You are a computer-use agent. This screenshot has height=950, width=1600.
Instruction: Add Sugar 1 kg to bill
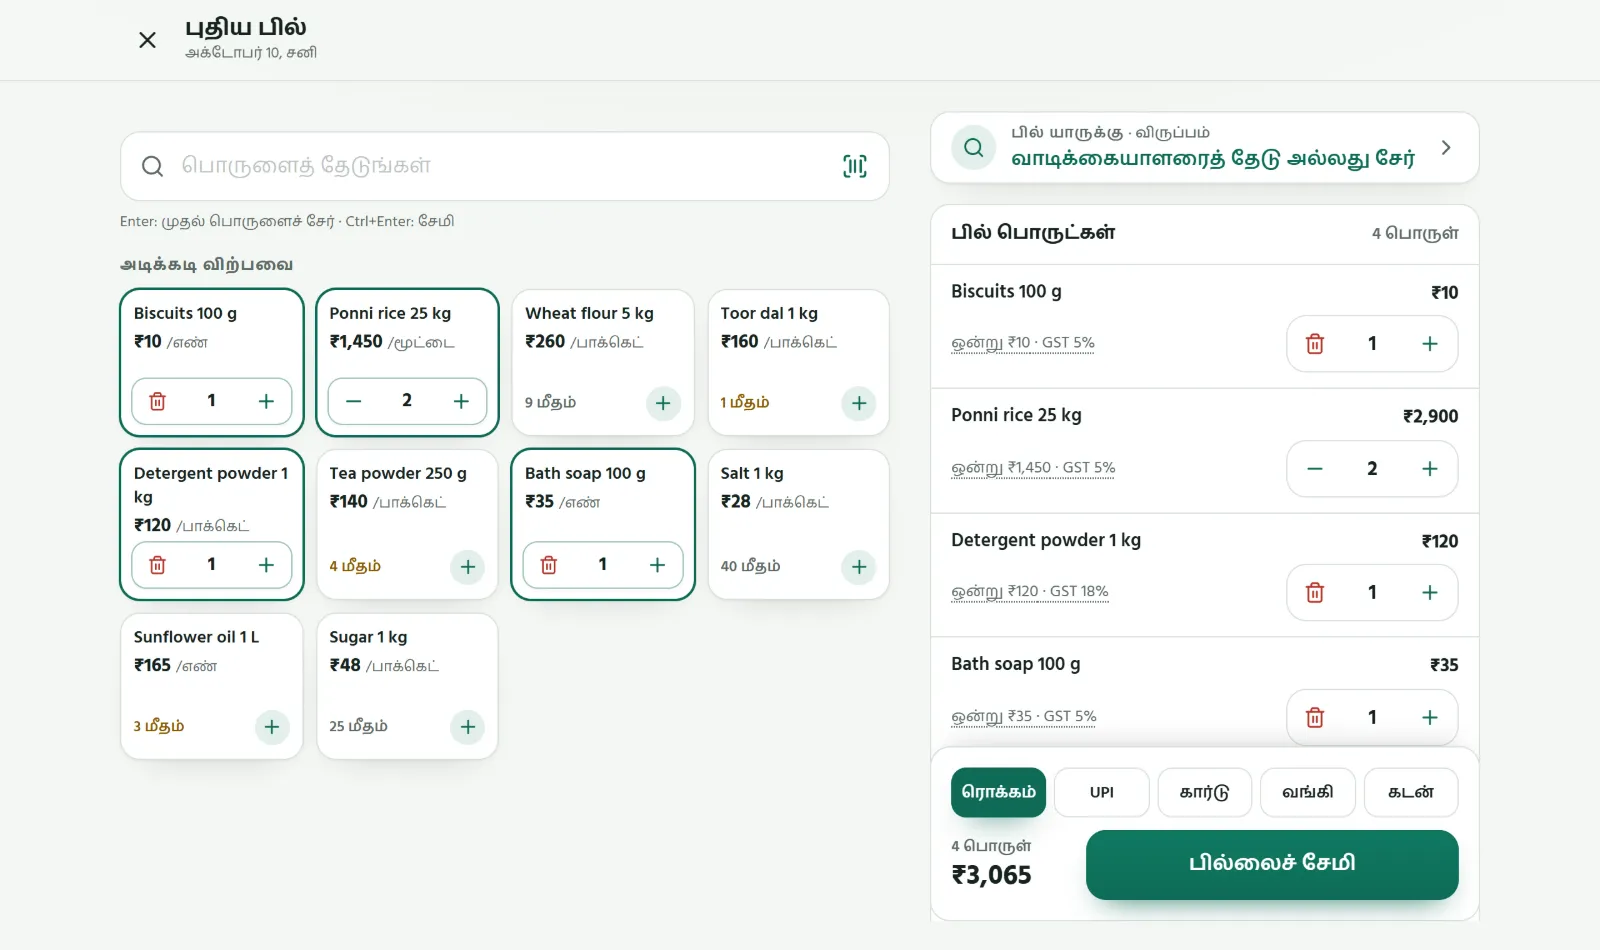468,727
